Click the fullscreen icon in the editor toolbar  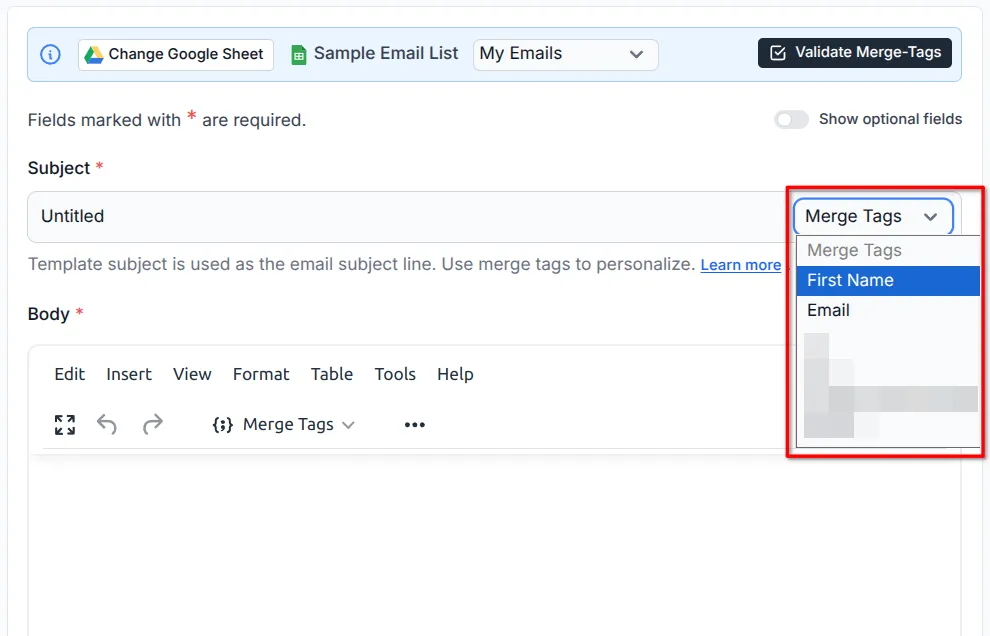(x=64, y=424)
